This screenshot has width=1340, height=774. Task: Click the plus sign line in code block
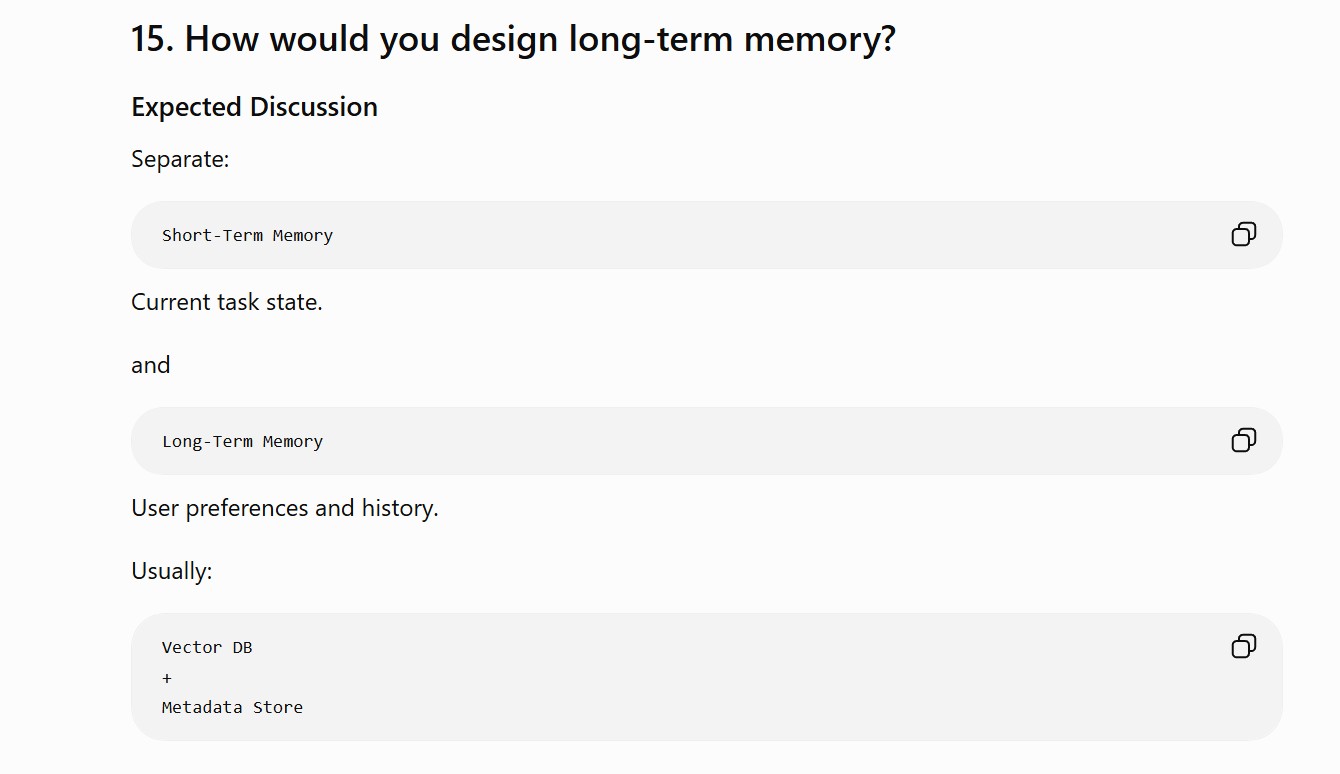tap(167, 678)
